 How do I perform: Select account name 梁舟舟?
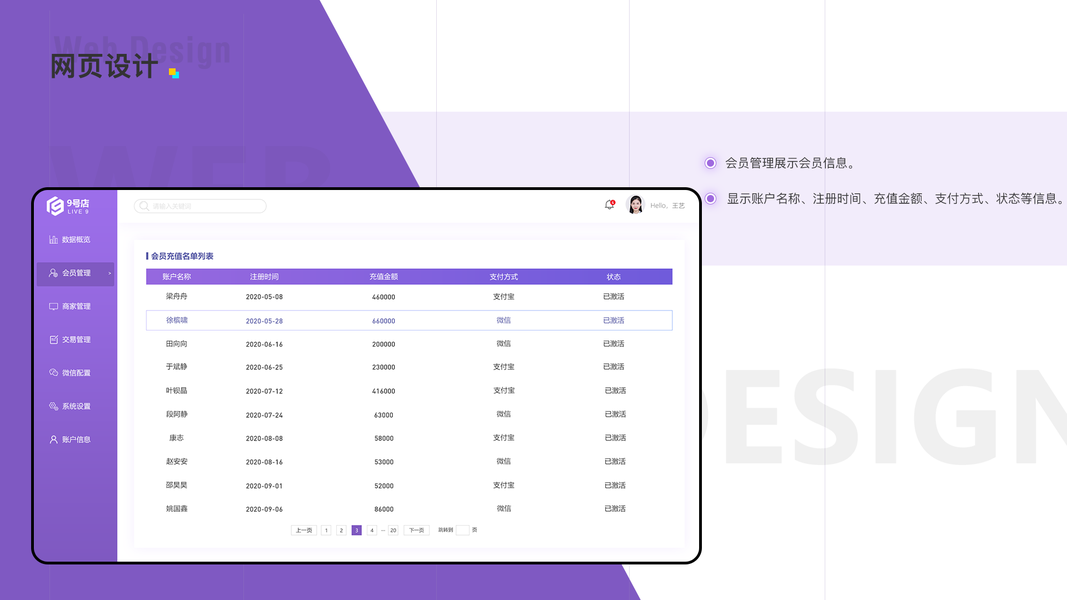(176, 297)
